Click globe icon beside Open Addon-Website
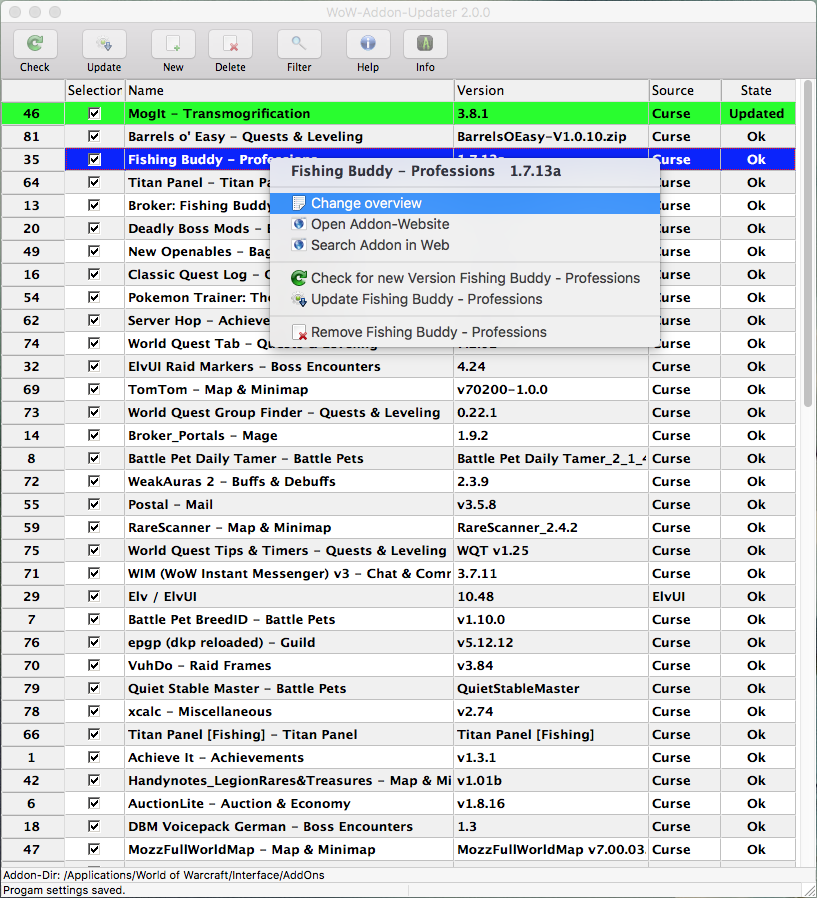The height and width of the screenshot is (898, 817). tap(299, 224)
